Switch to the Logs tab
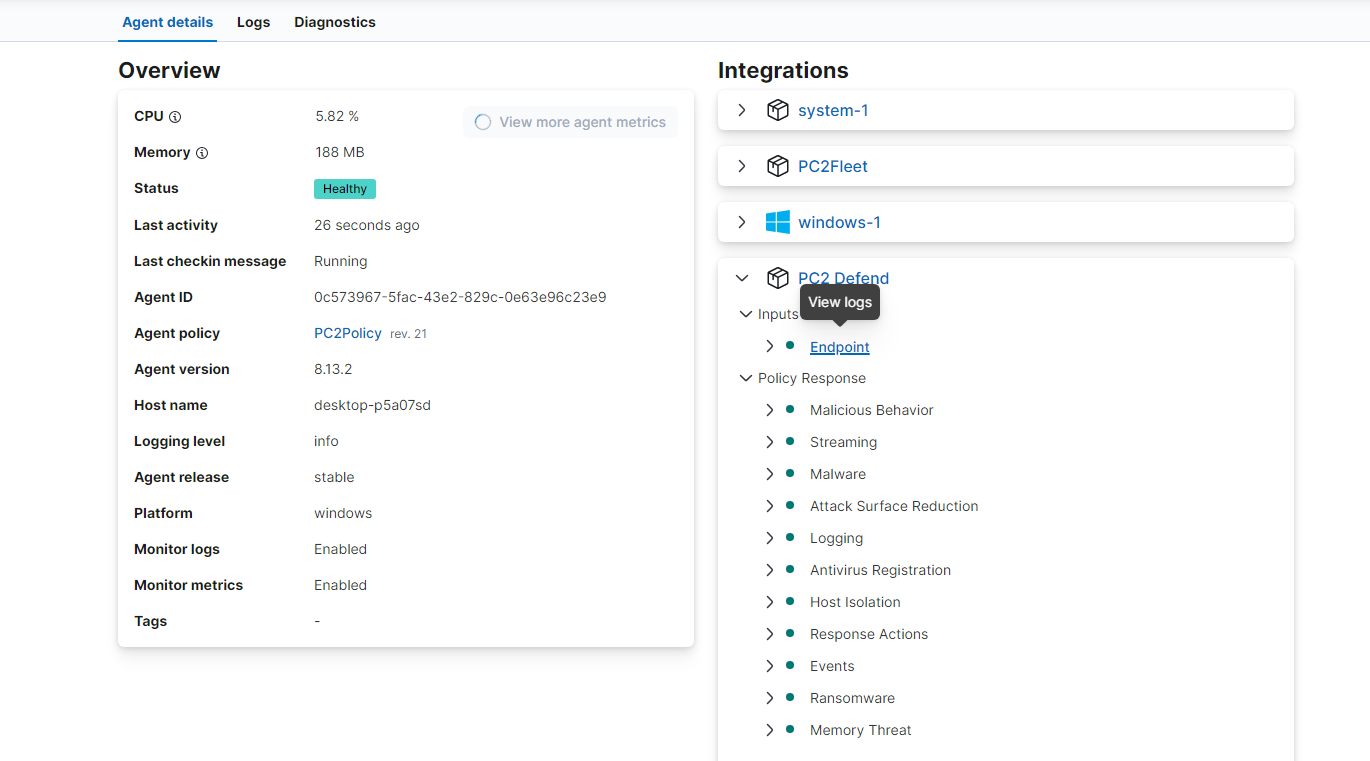 tap(253, 22)
